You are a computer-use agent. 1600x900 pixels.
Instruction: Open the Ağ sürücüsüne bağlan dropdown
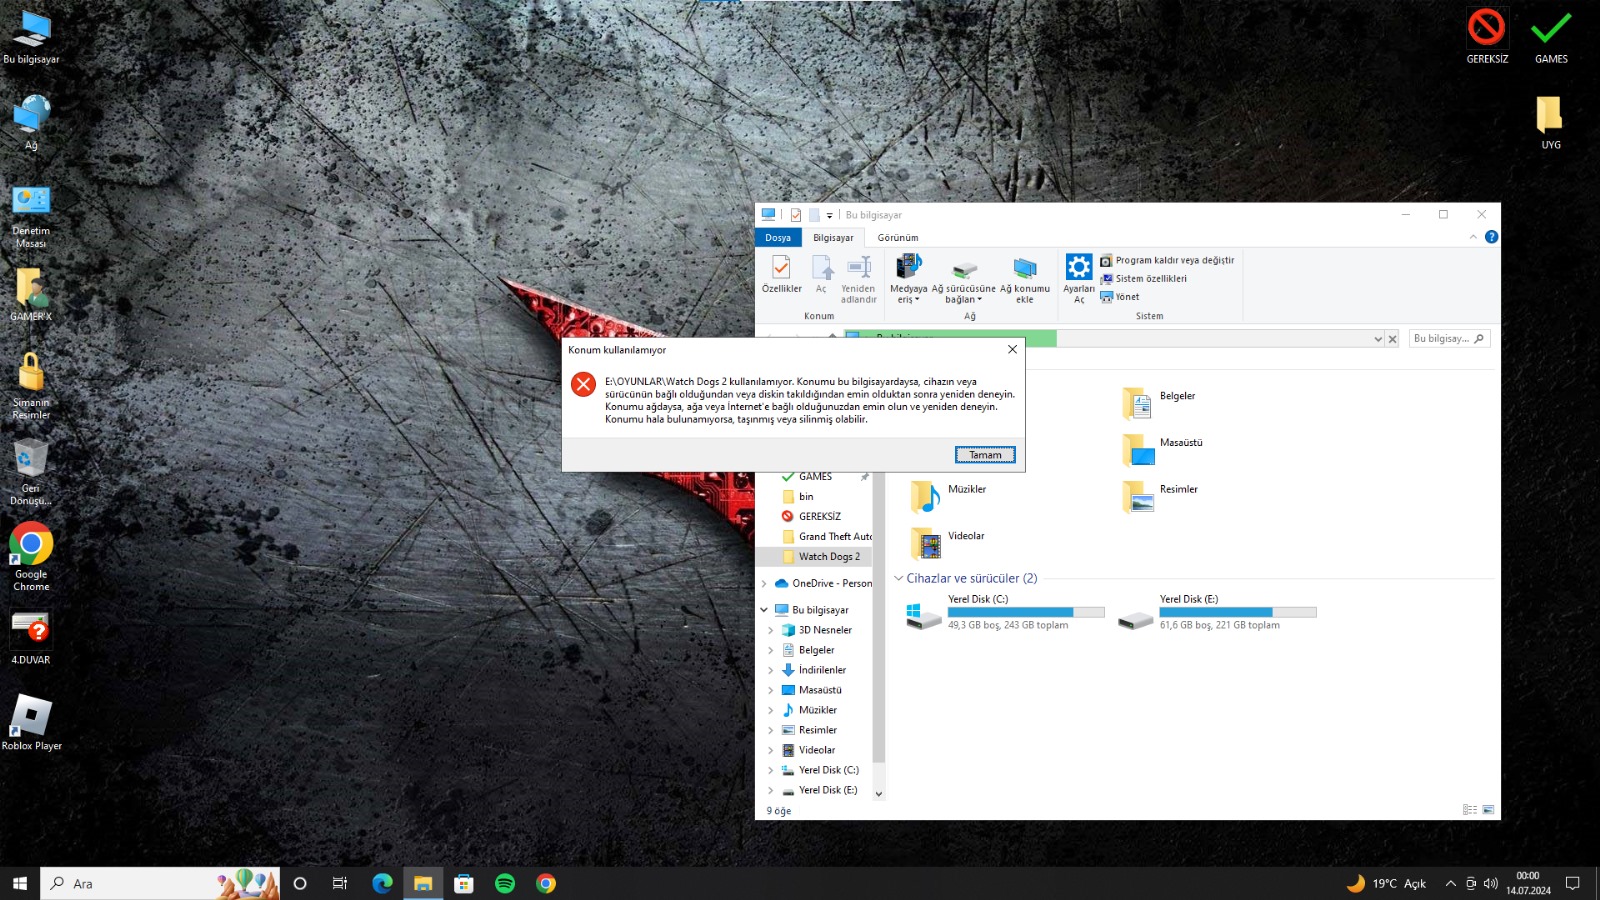[x=964, y=279]
